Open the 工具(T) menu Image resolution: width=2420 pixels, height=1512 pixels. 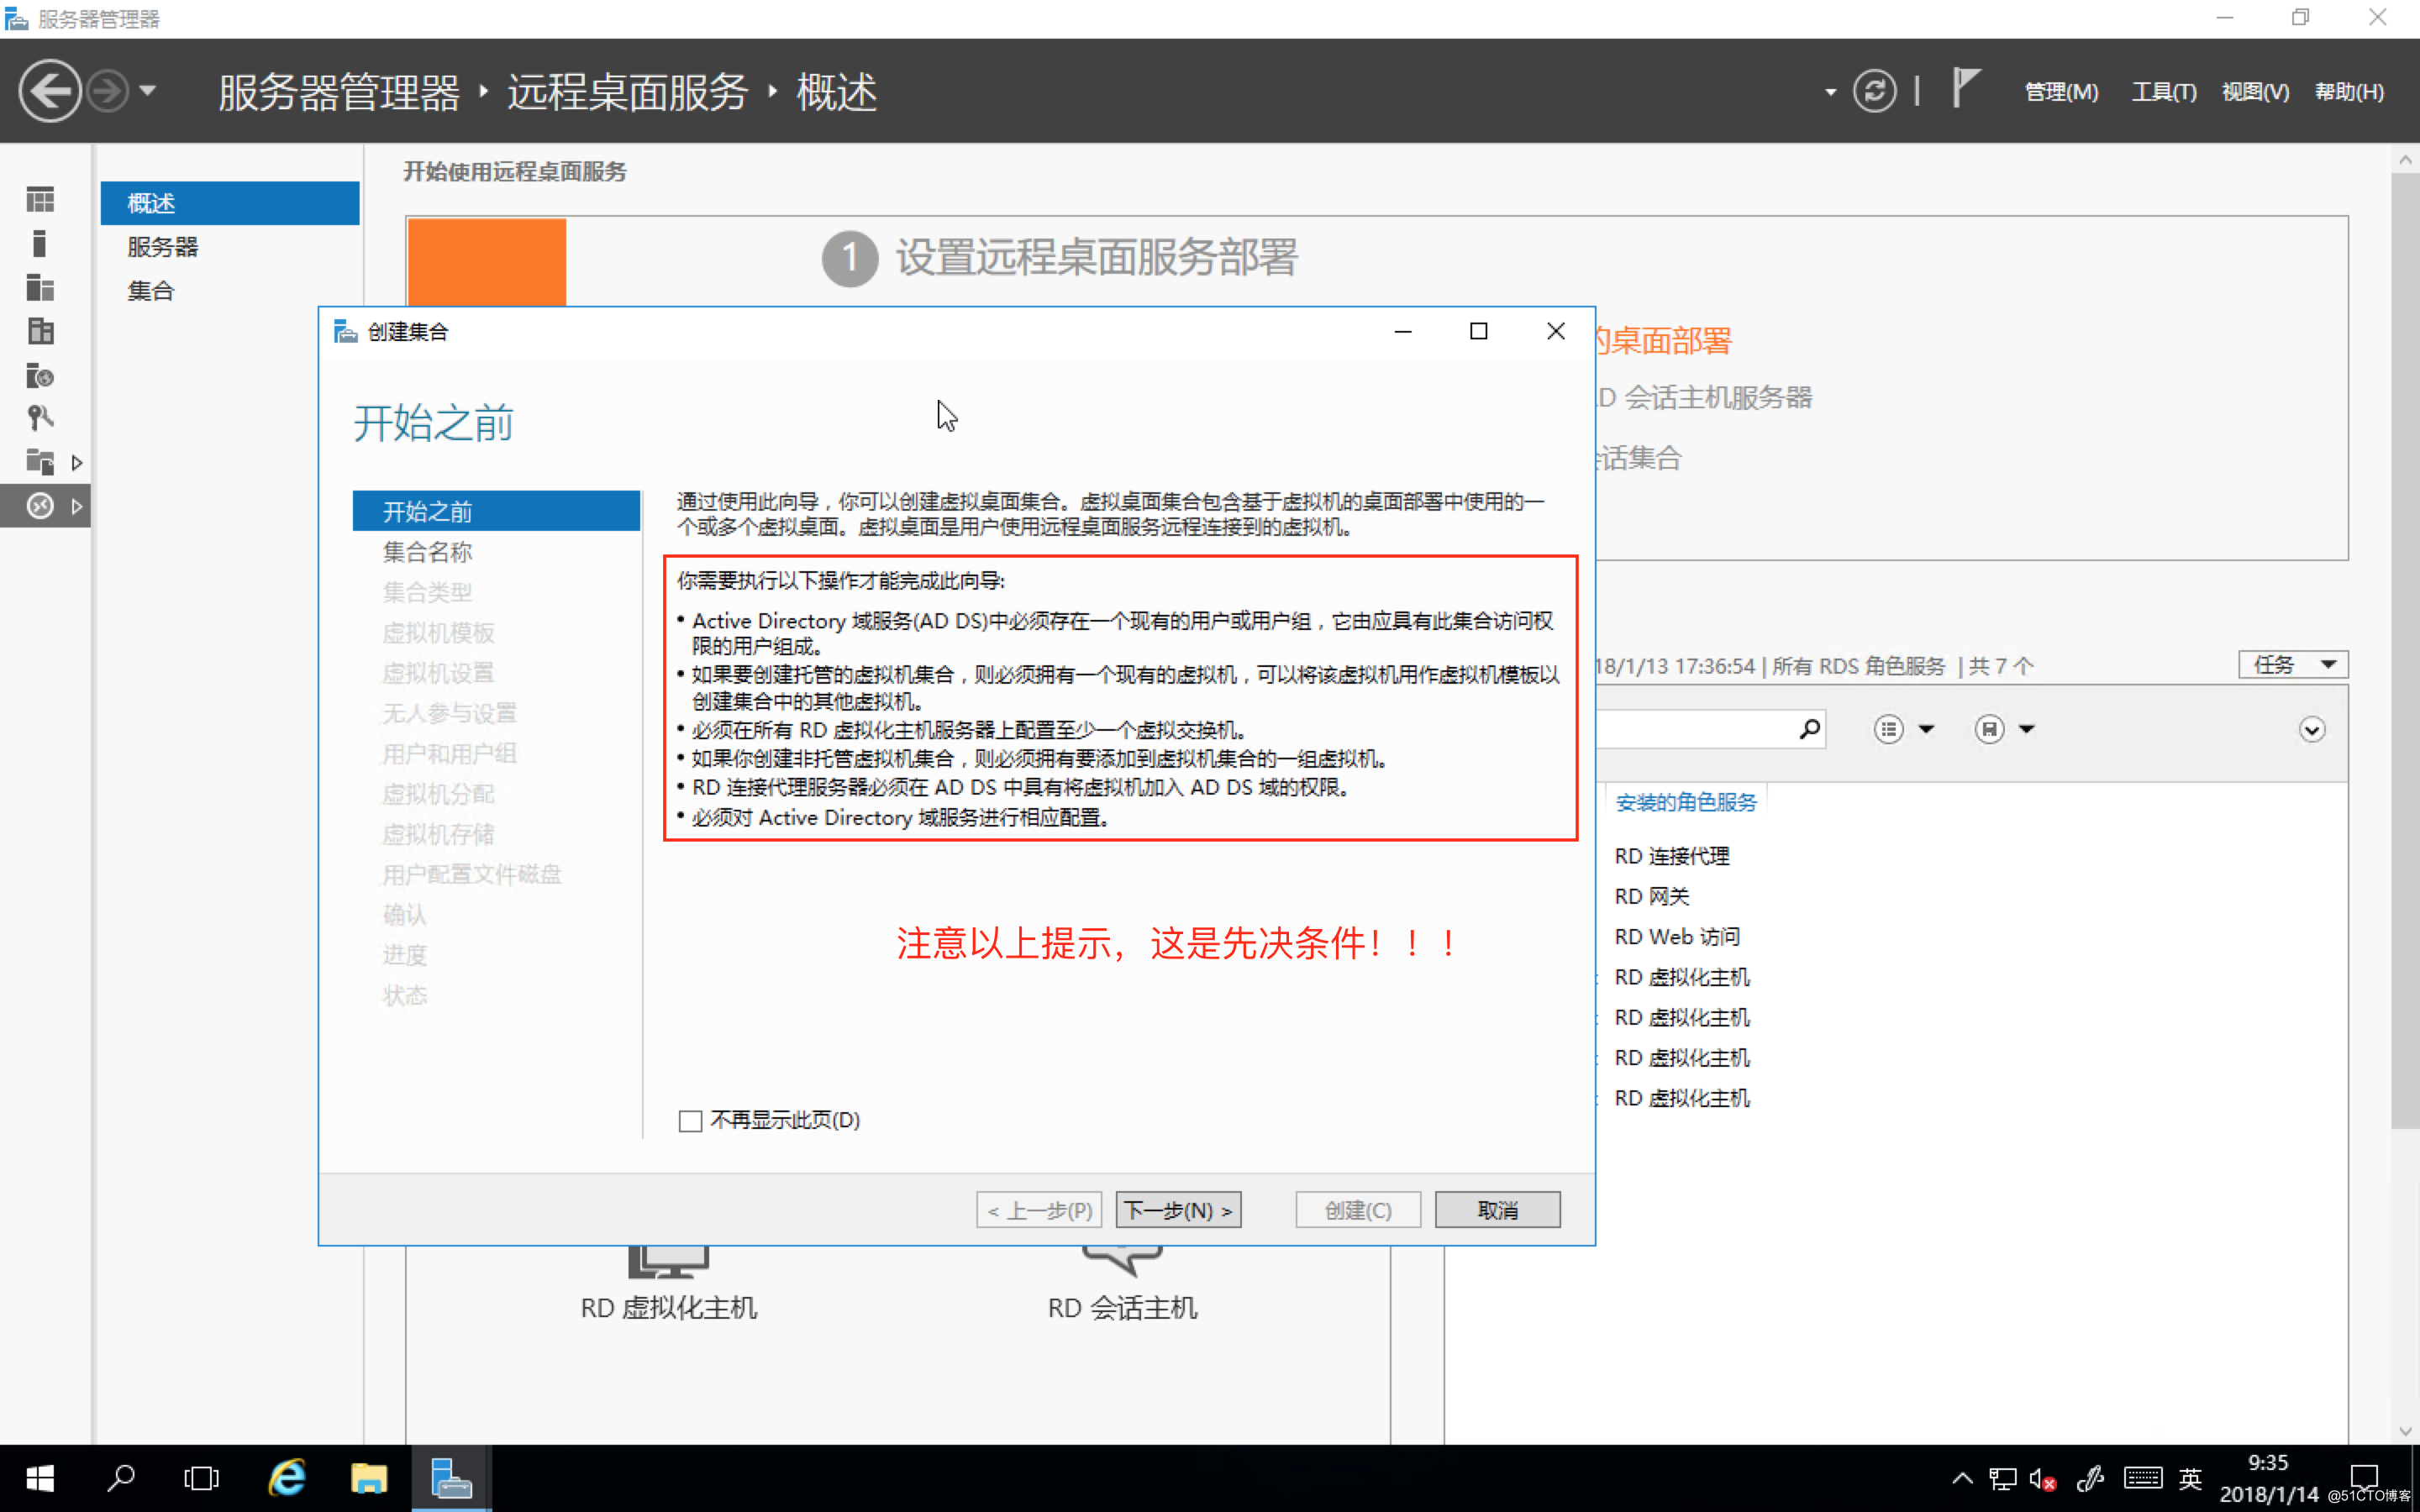tap(2163, 92)
